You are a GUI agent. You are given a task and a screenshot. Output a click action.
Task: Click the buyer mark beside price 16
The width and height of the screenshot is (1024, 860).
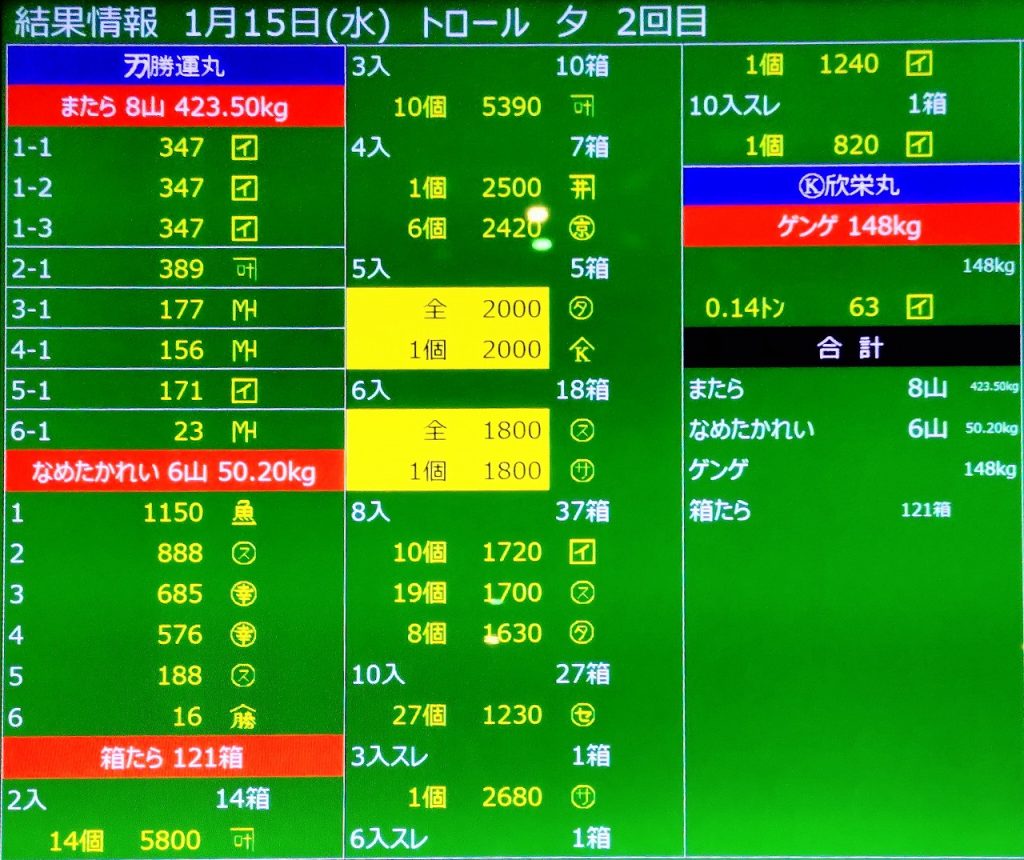pyautogui.click(x=244, y=717)
